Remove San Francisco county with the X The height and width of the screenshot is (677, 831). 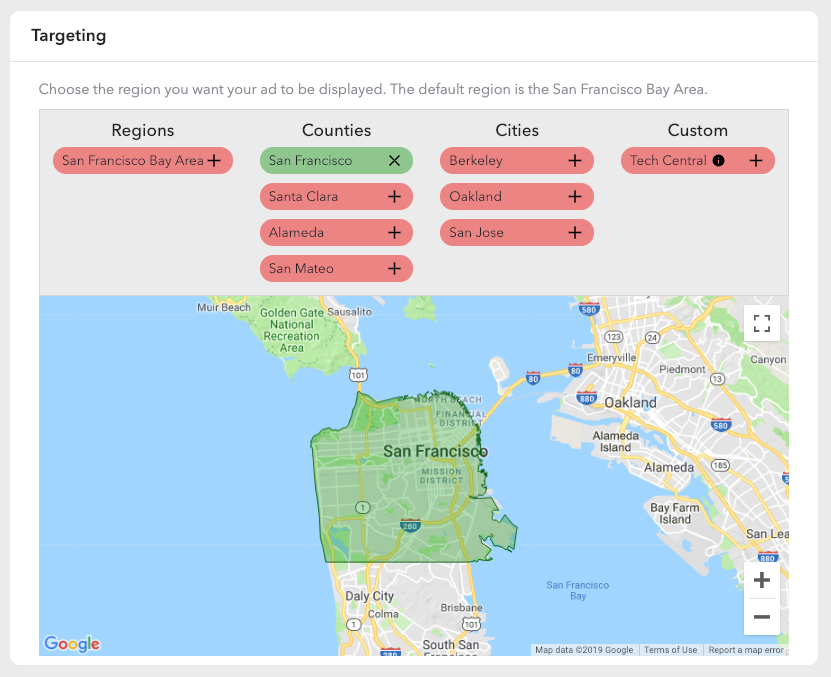pyautogui.click(x=394, y=161)
